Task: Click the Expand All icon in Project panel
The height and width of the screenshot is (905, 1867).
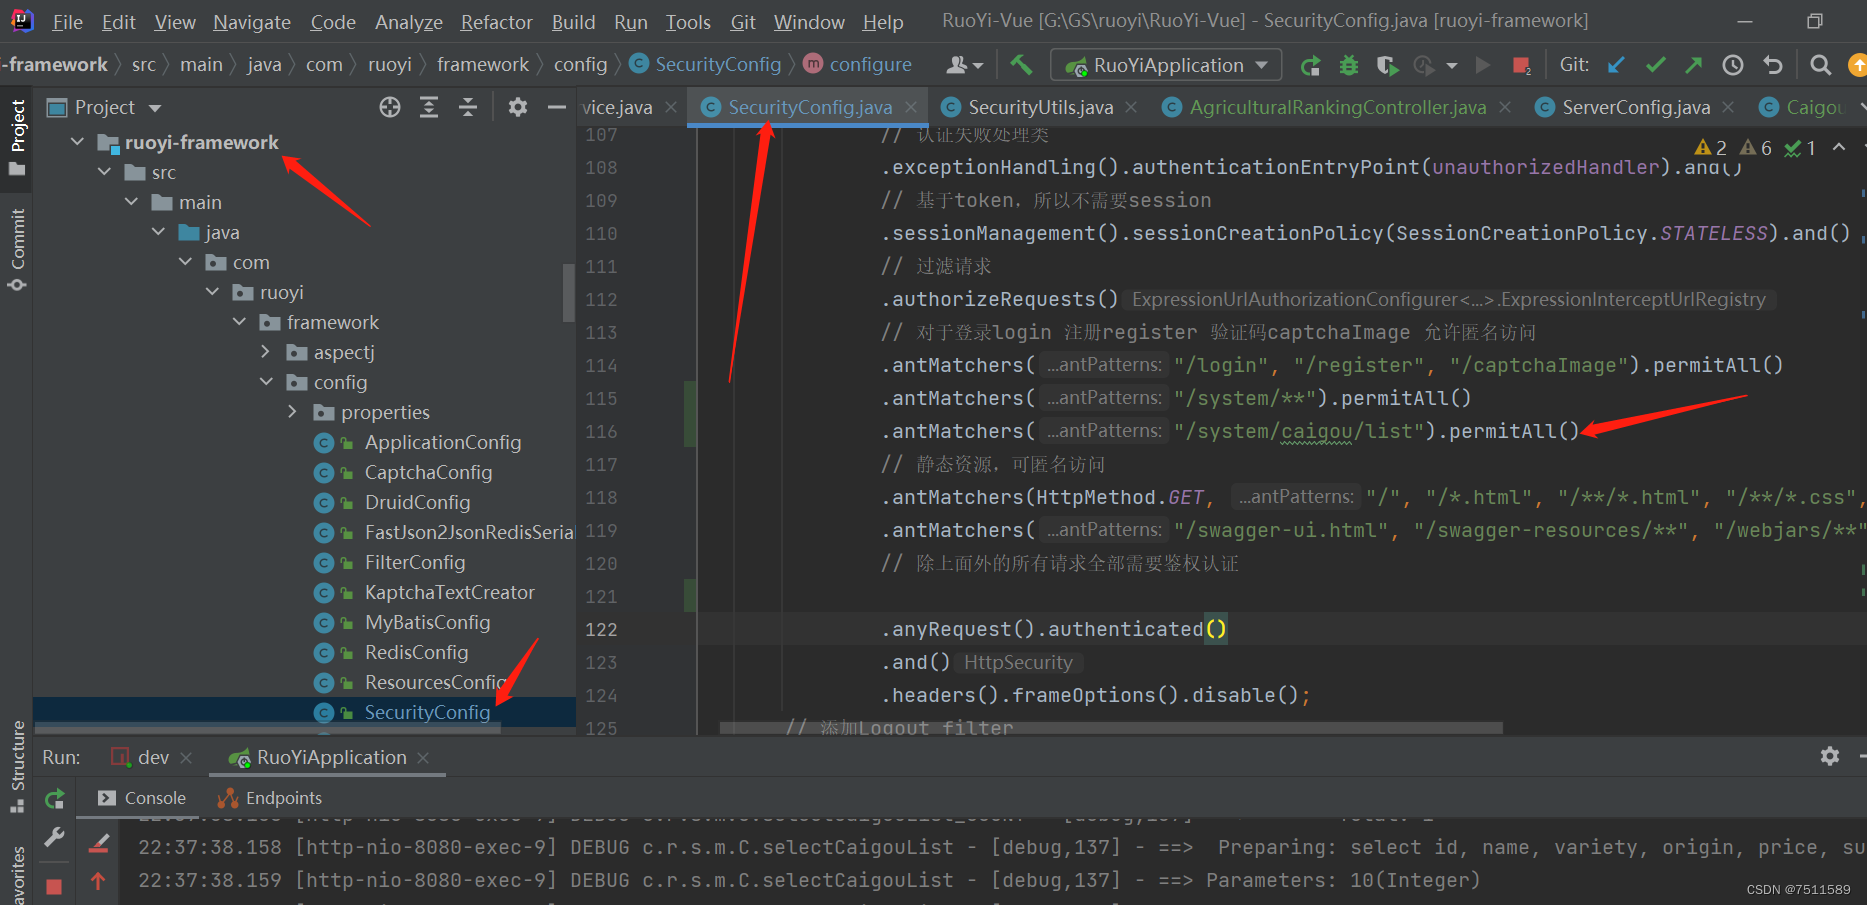Action: coord(429,107)
